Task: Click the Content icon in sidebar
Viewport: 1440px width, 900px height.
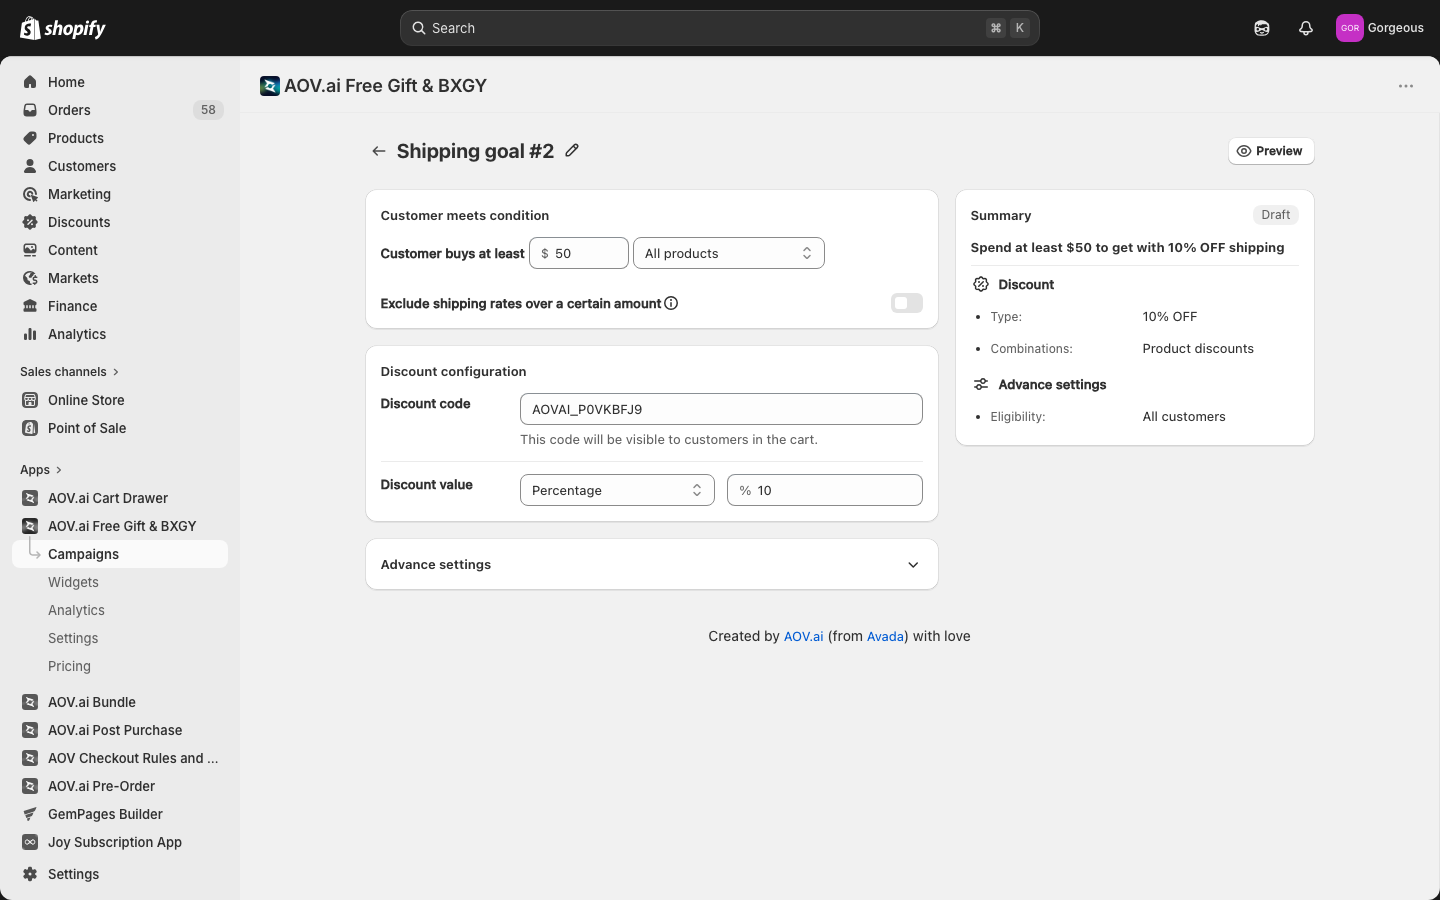Action: coord(30,250)
